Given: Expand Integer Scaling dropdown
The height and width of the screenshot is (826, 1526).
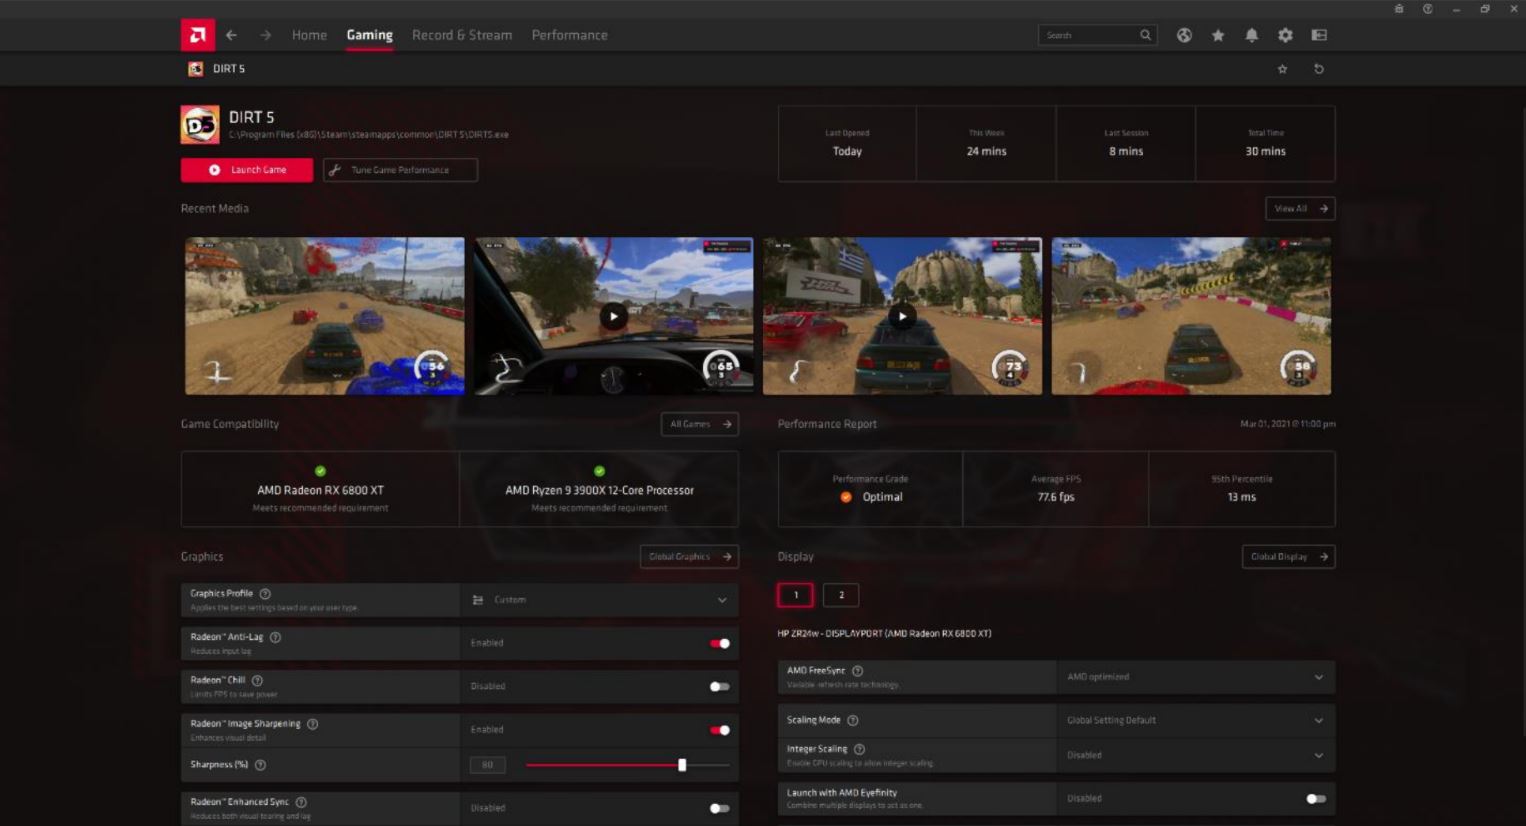Looking at the screenshot, I should [x=1196, y=755].
